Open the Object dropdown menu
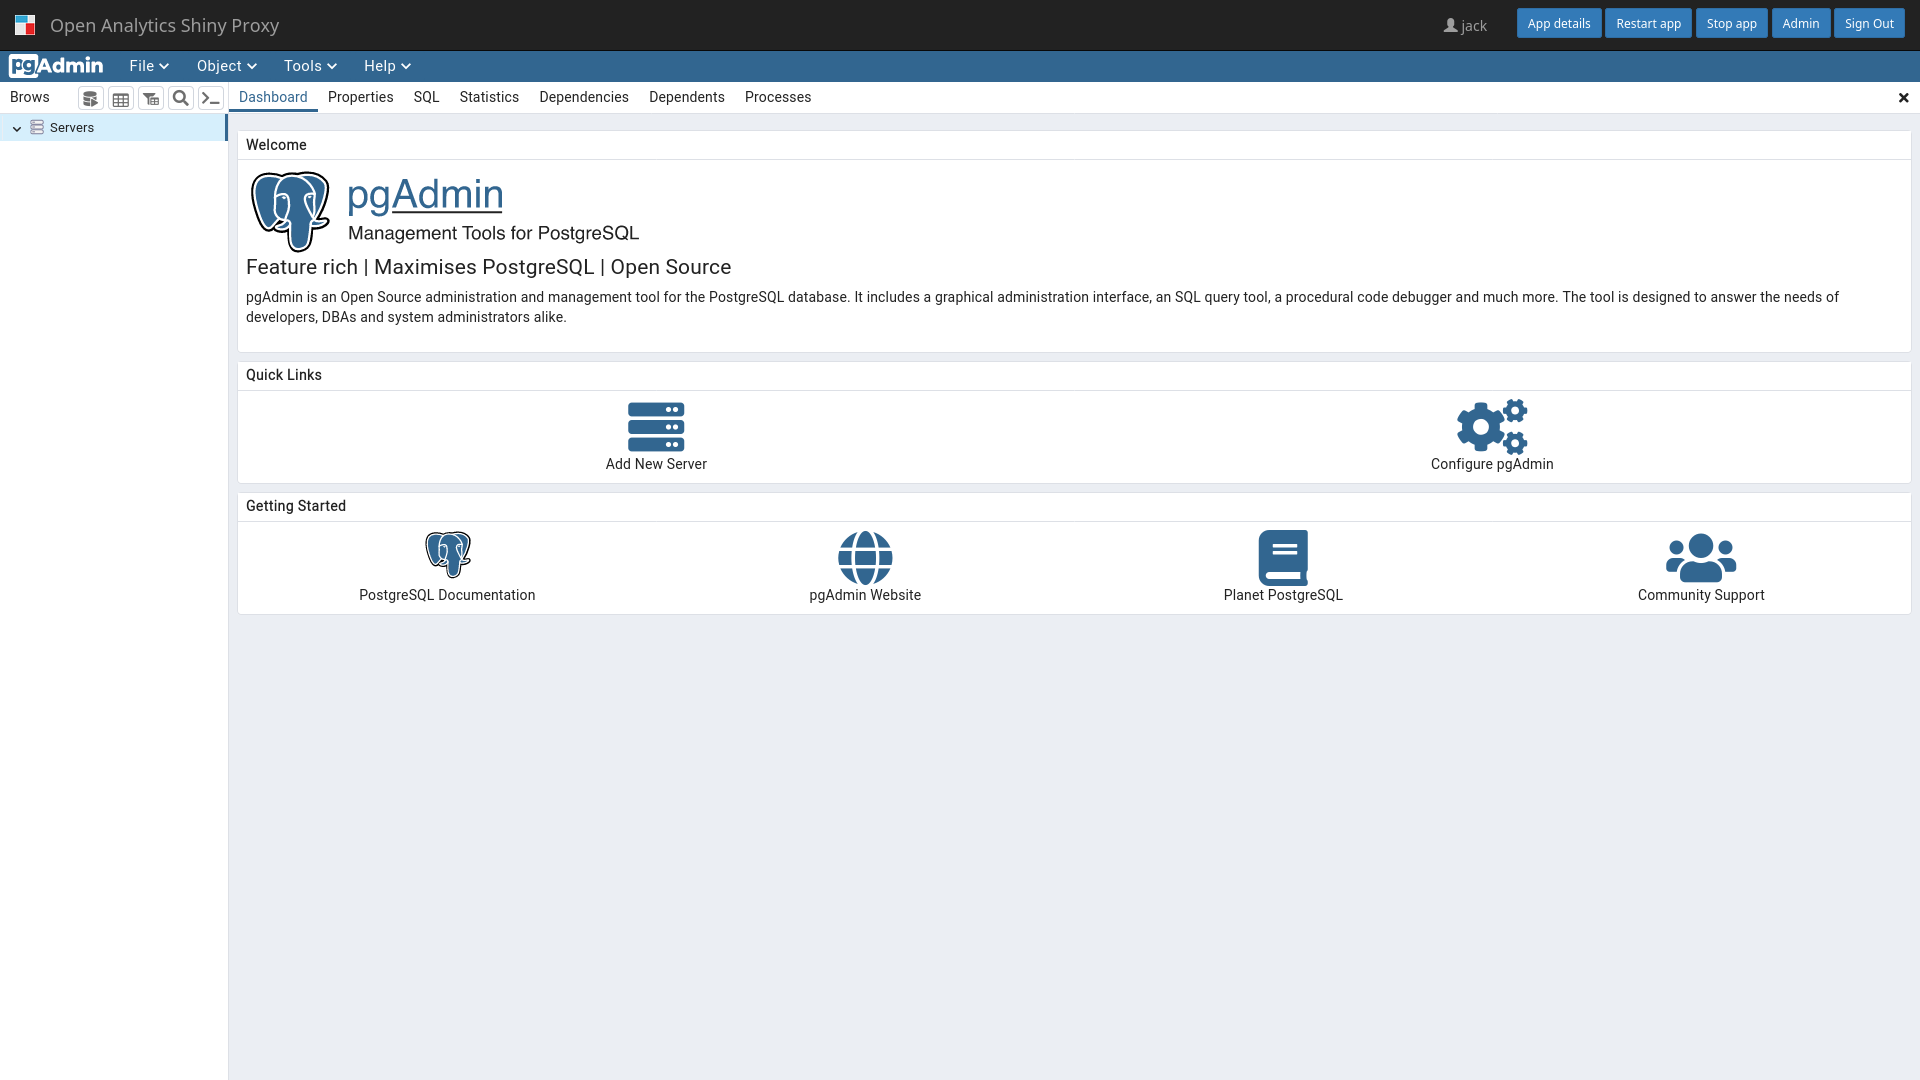The image size is (1920, 1080). tap(226, 66)
